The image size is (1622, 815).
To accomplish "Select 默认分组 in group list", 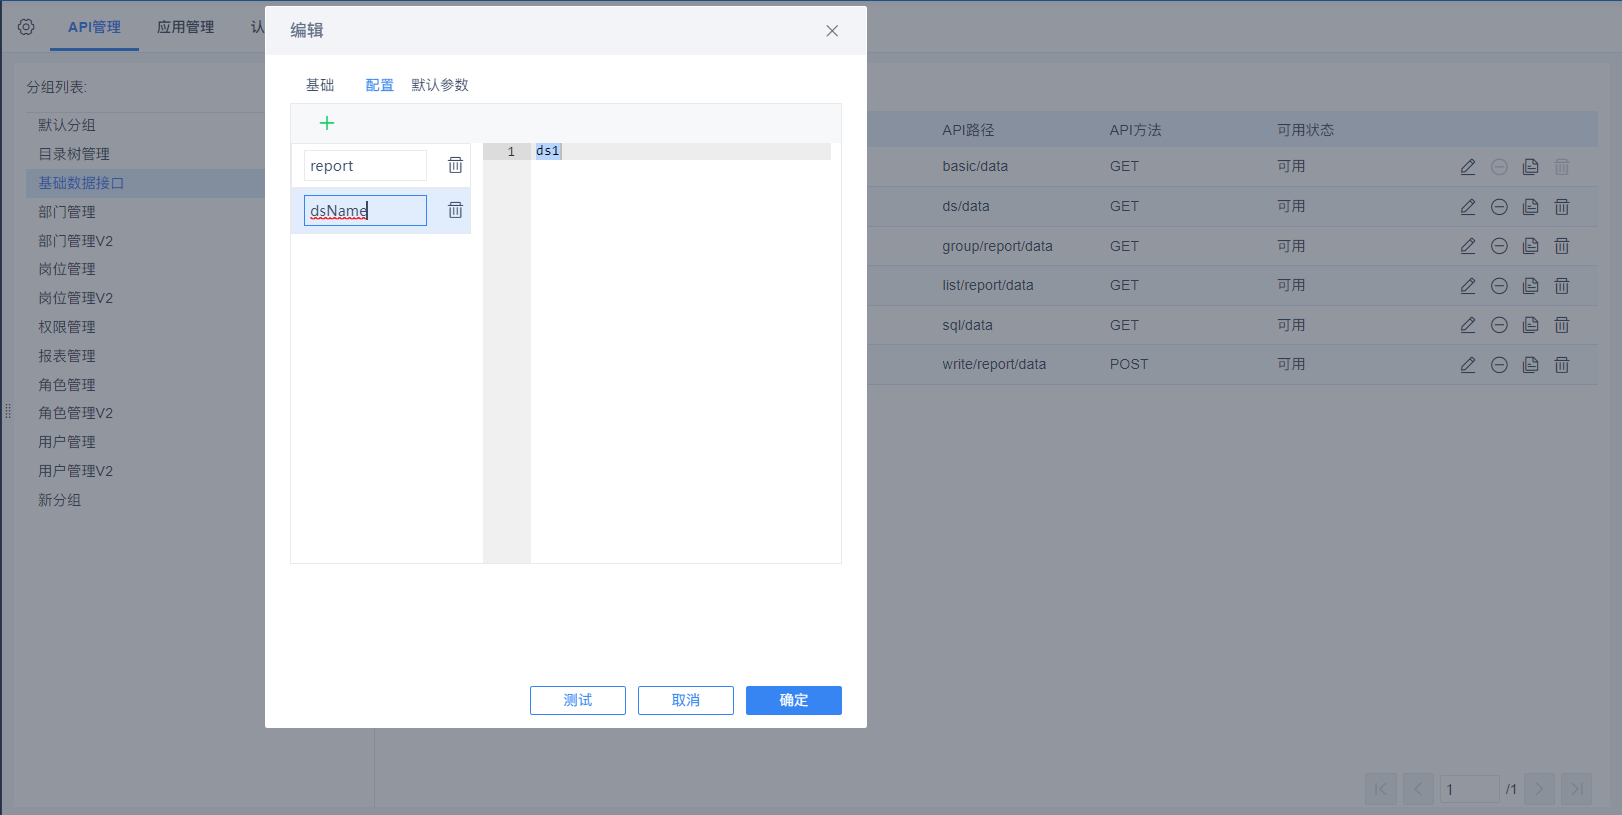I will 67,125.
